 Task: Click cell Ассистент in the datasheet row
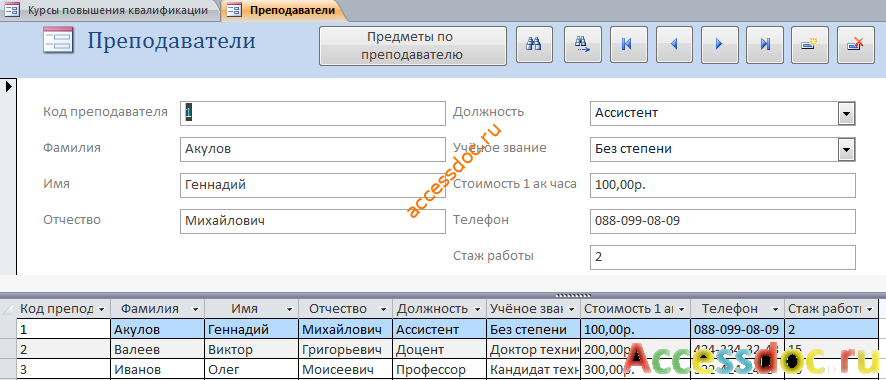439,329
